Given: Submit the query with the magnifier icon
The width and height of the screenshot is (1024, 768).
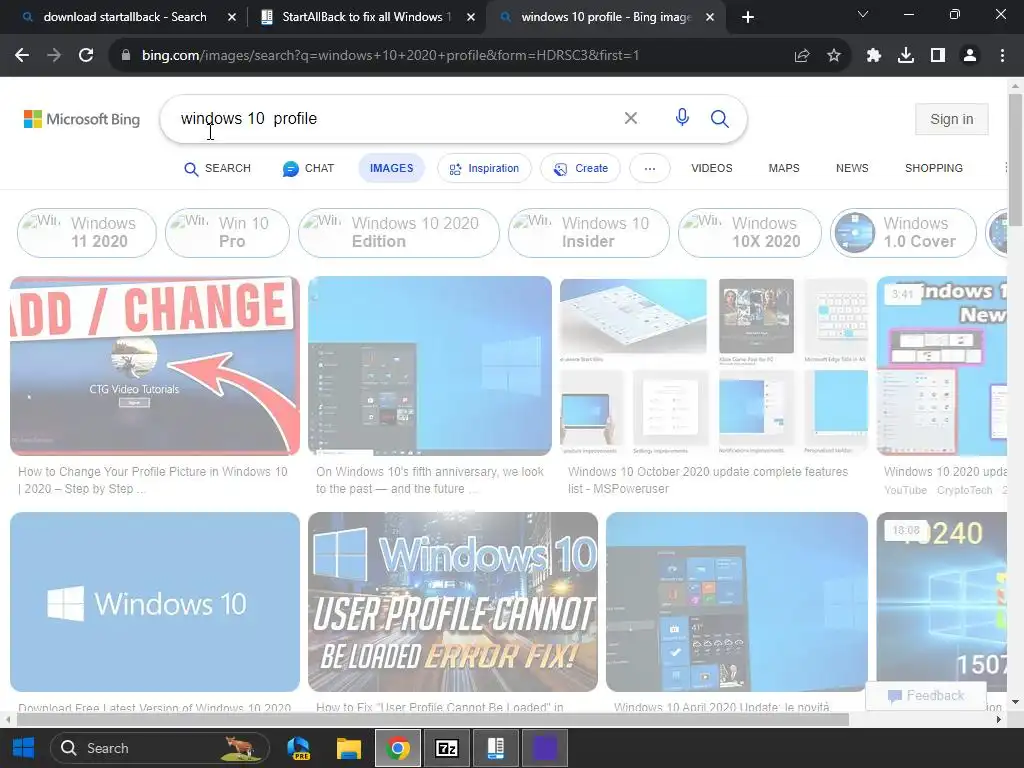Looking at the screenshot, I should click(x=720, y=118).
